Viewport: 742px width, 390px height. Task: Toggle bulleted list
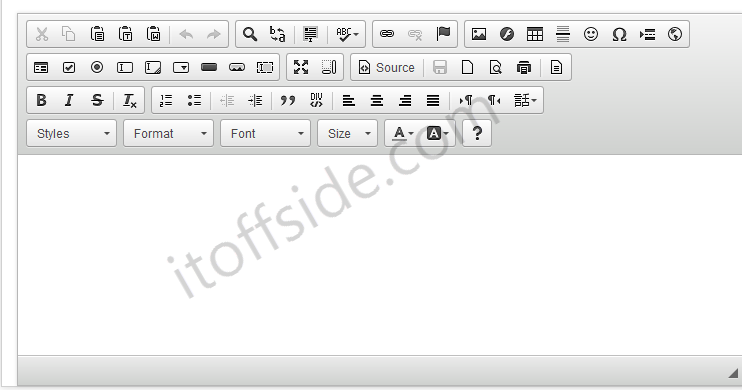(194, 100)
